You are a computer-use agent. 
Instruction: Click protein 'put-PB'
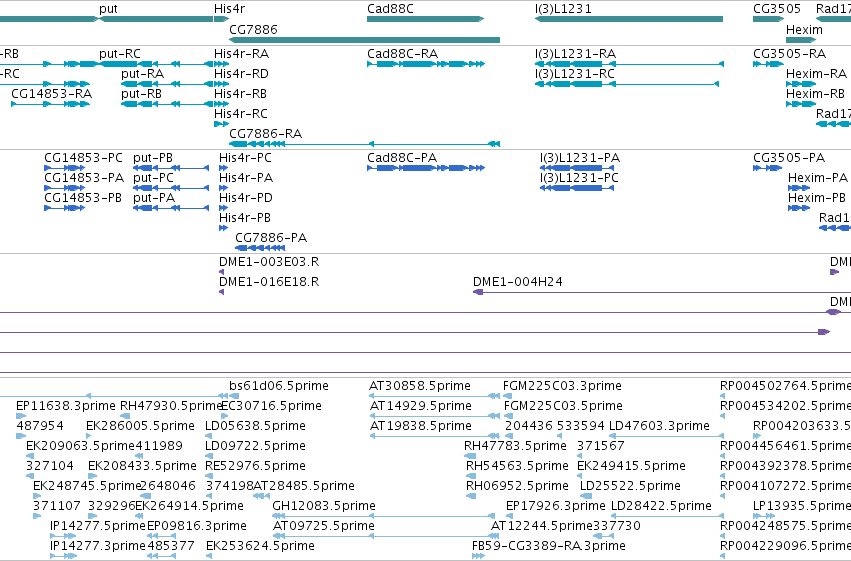click(x=153, y=158)
